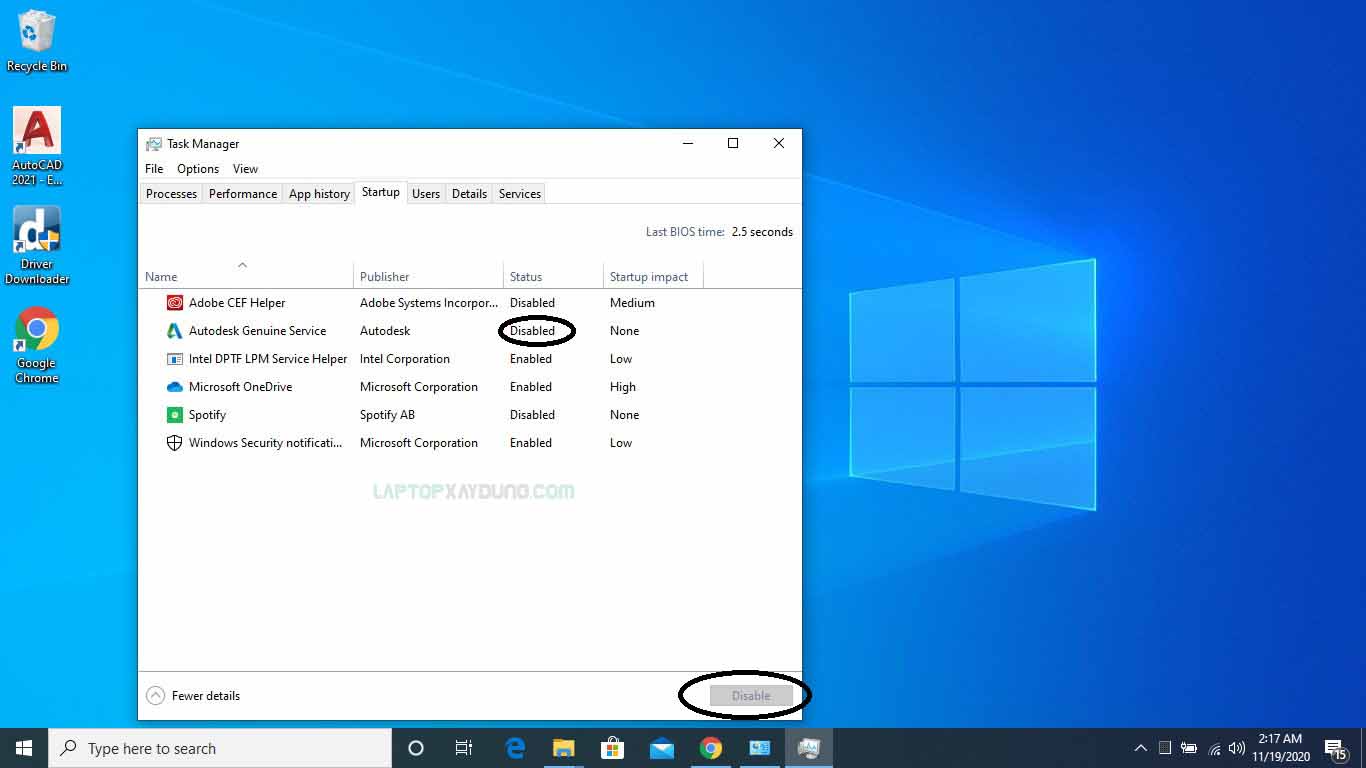The width and height of the screenshot is (1366, 768).
Task: Select the Spotify AB publisher cell
Action: [x=387, y=415]
